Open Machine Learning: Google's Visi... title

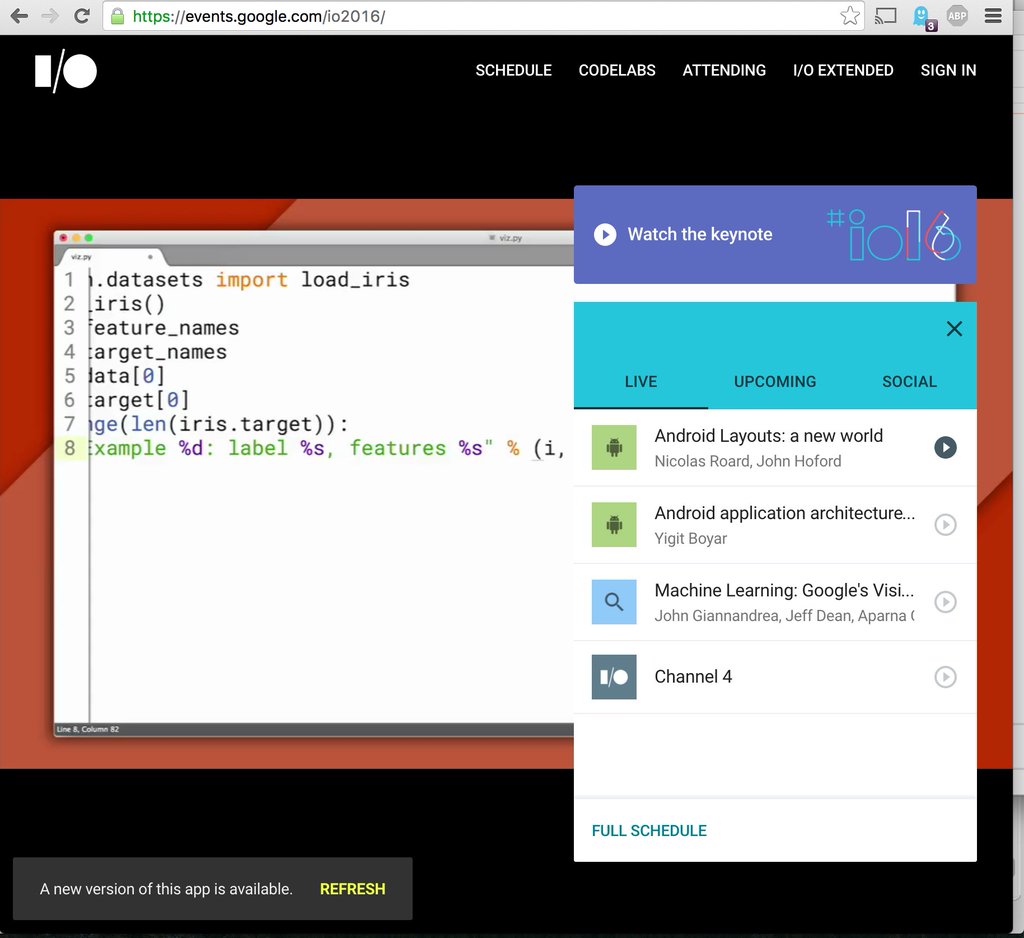tap(784, 590)
